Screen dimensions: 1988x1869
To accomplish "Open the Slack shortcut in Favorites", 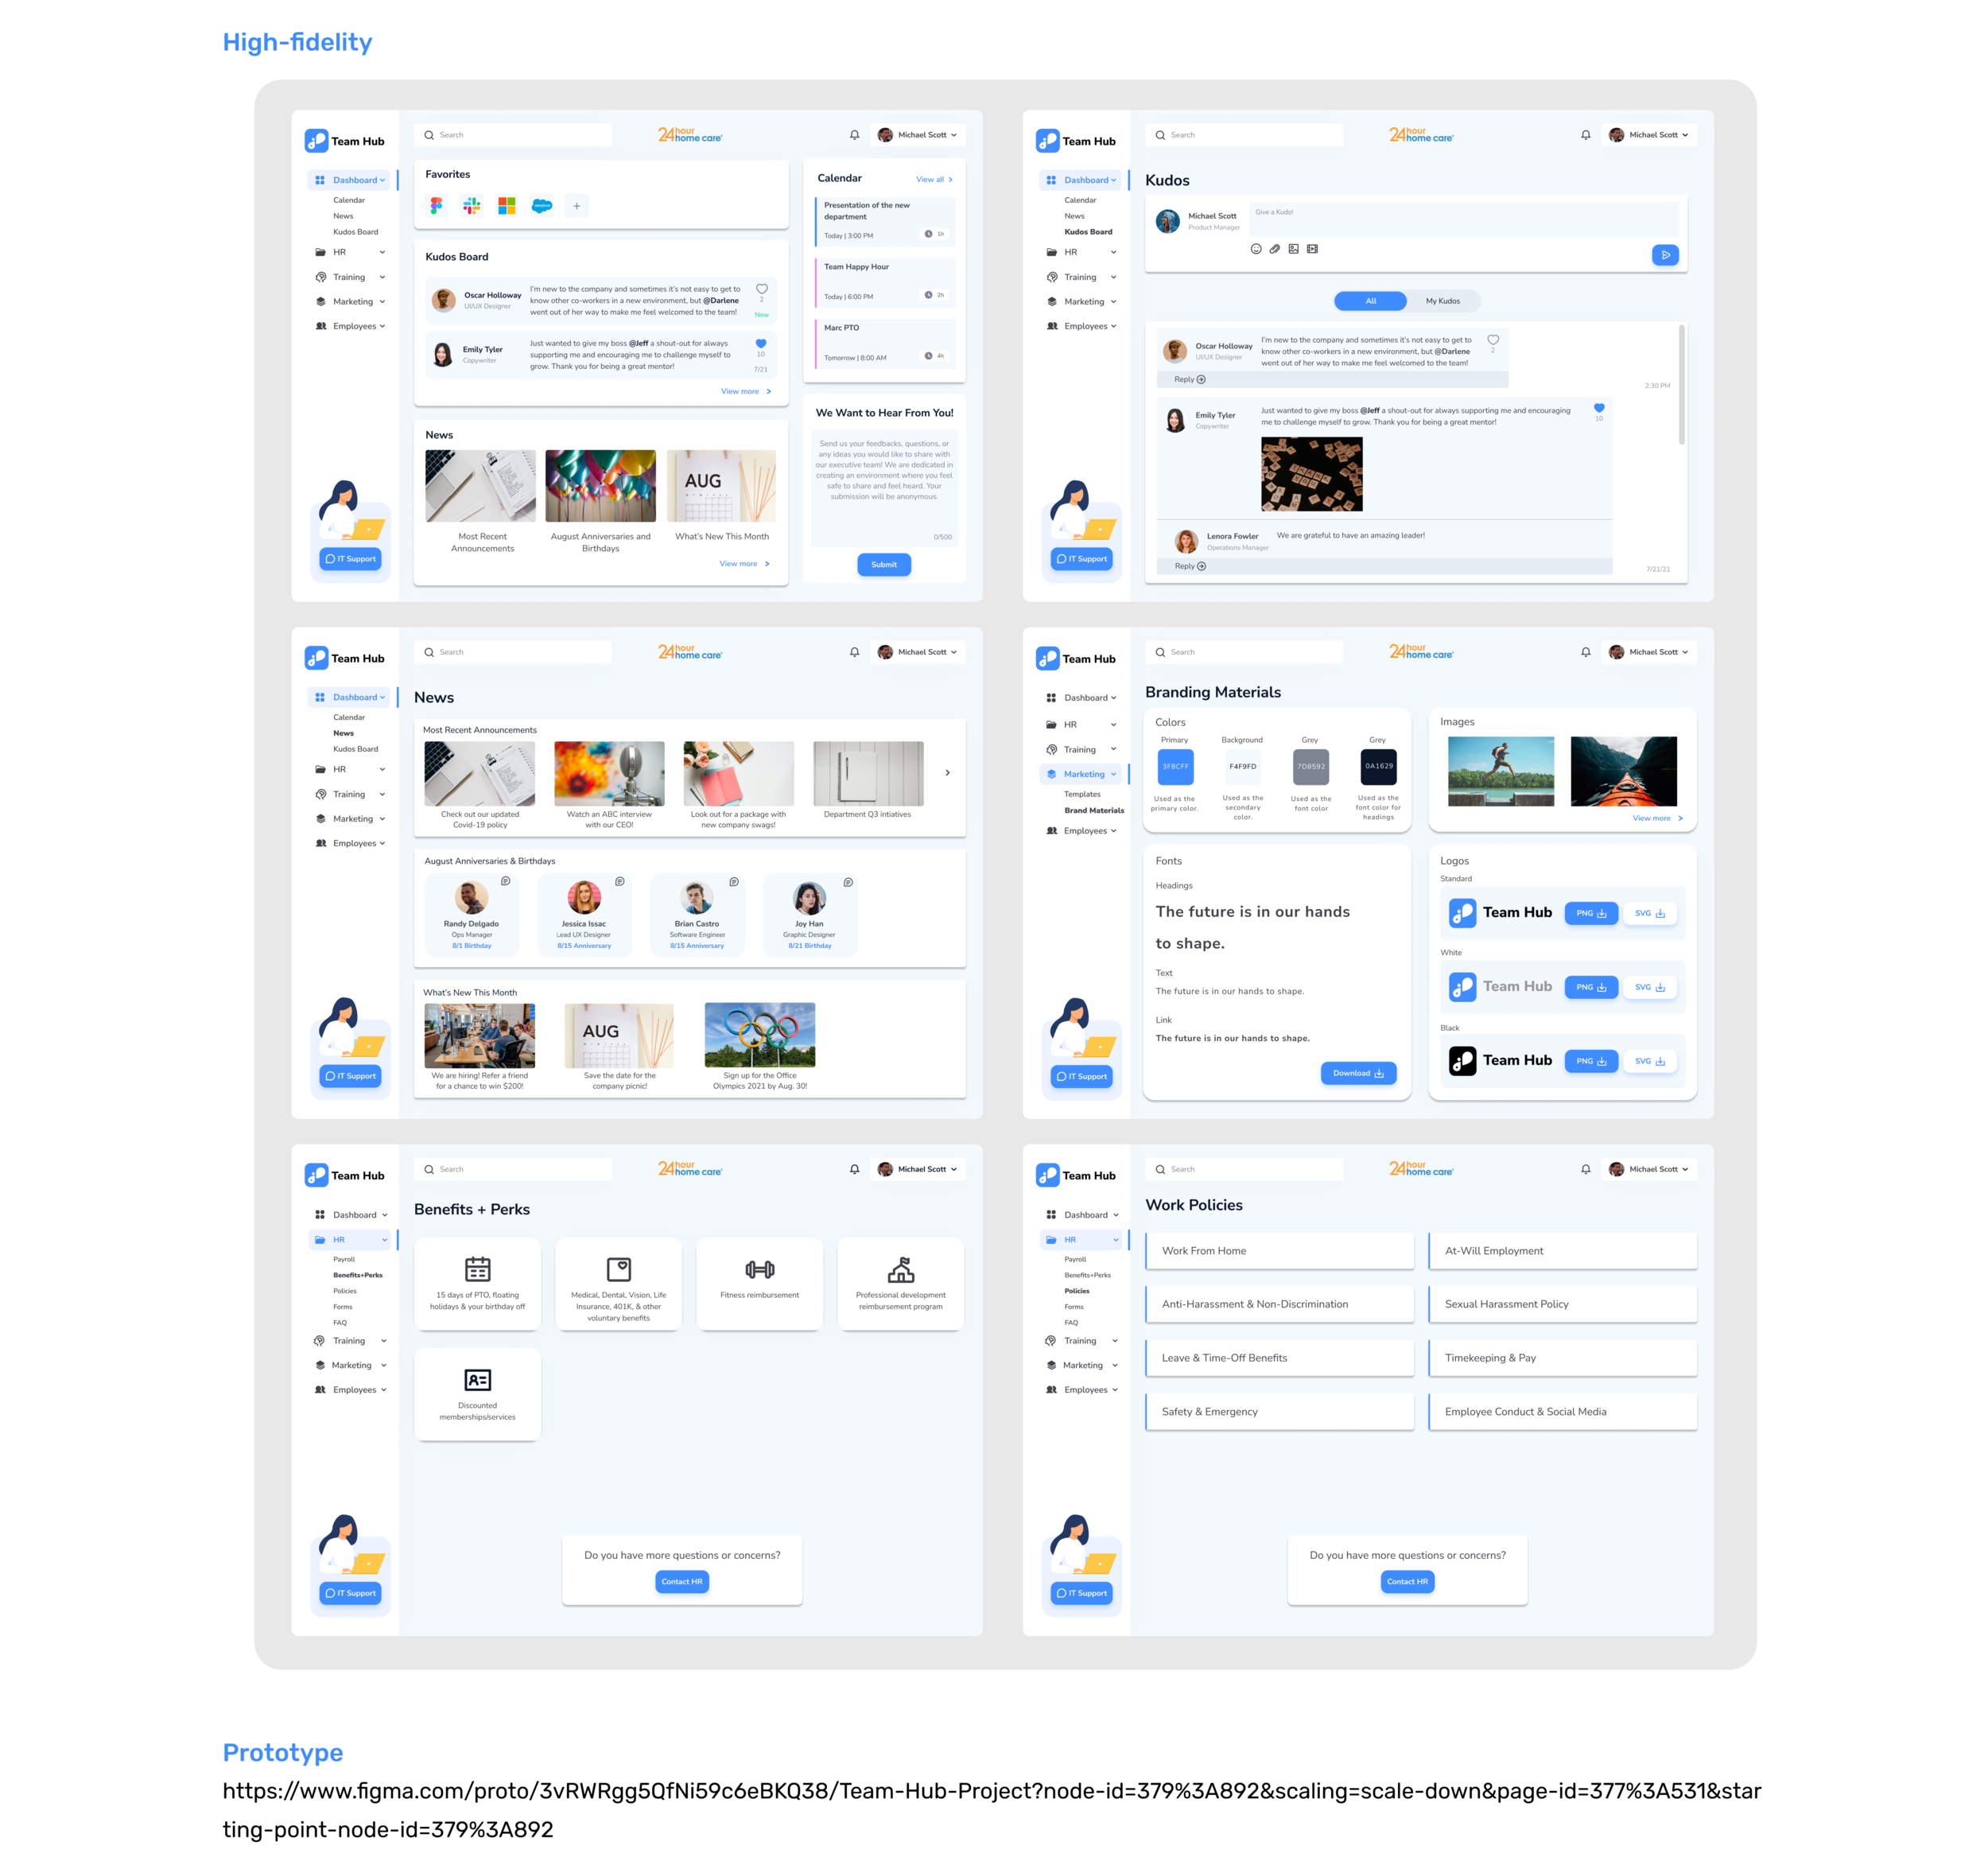I will [471, 206].
